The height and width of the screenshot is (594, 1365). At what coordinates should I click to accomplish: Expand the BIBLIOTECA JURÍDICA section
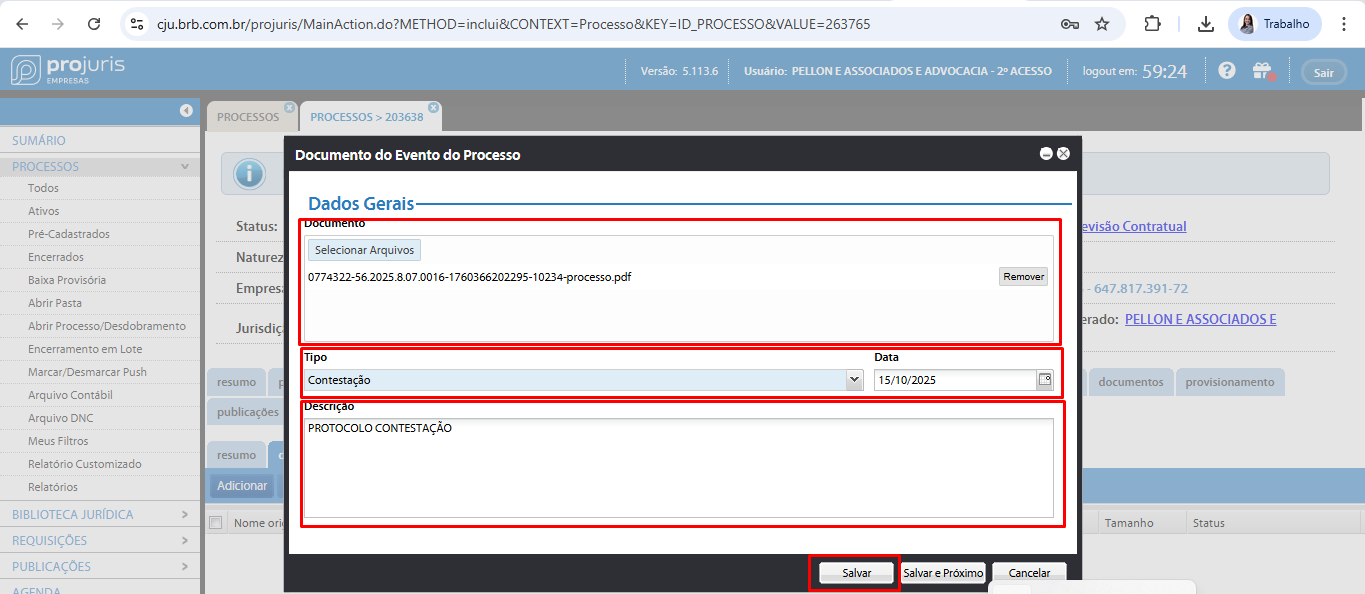coord(184,514)
